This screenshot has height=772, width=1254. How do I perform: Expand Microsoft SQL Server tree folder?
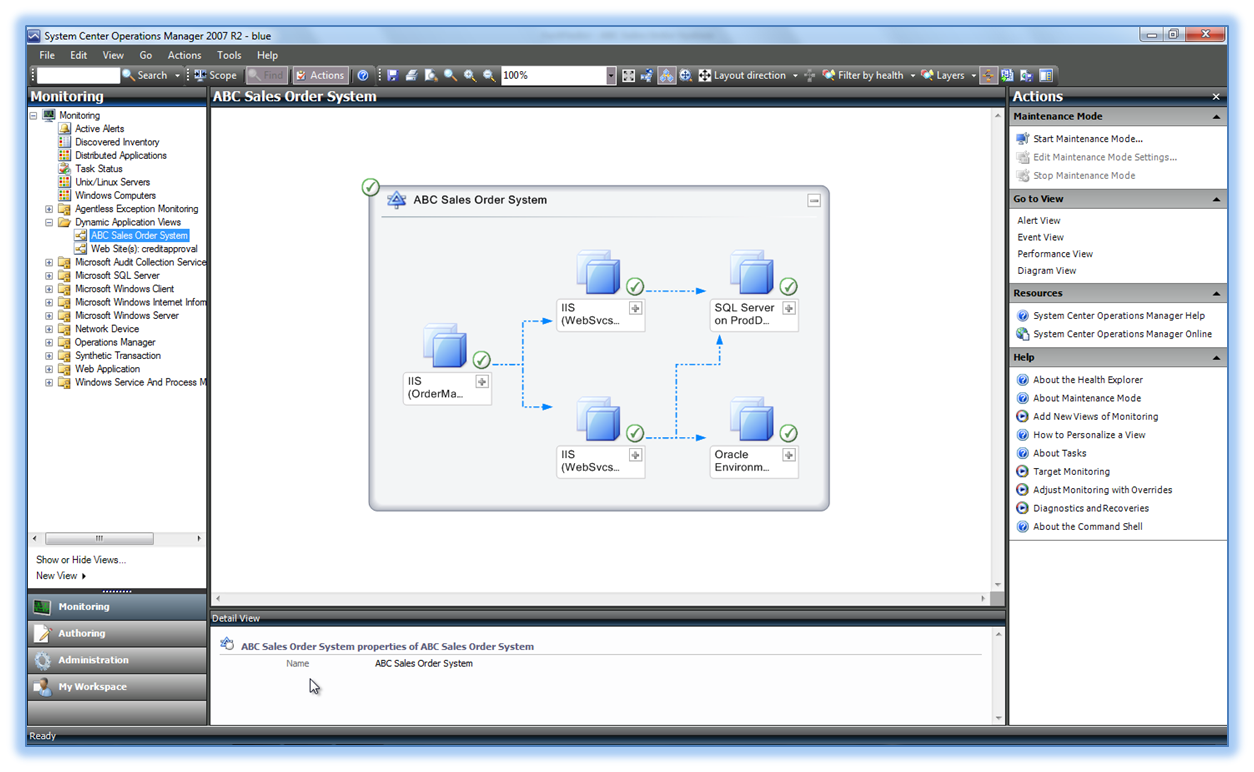coord(49,275)
